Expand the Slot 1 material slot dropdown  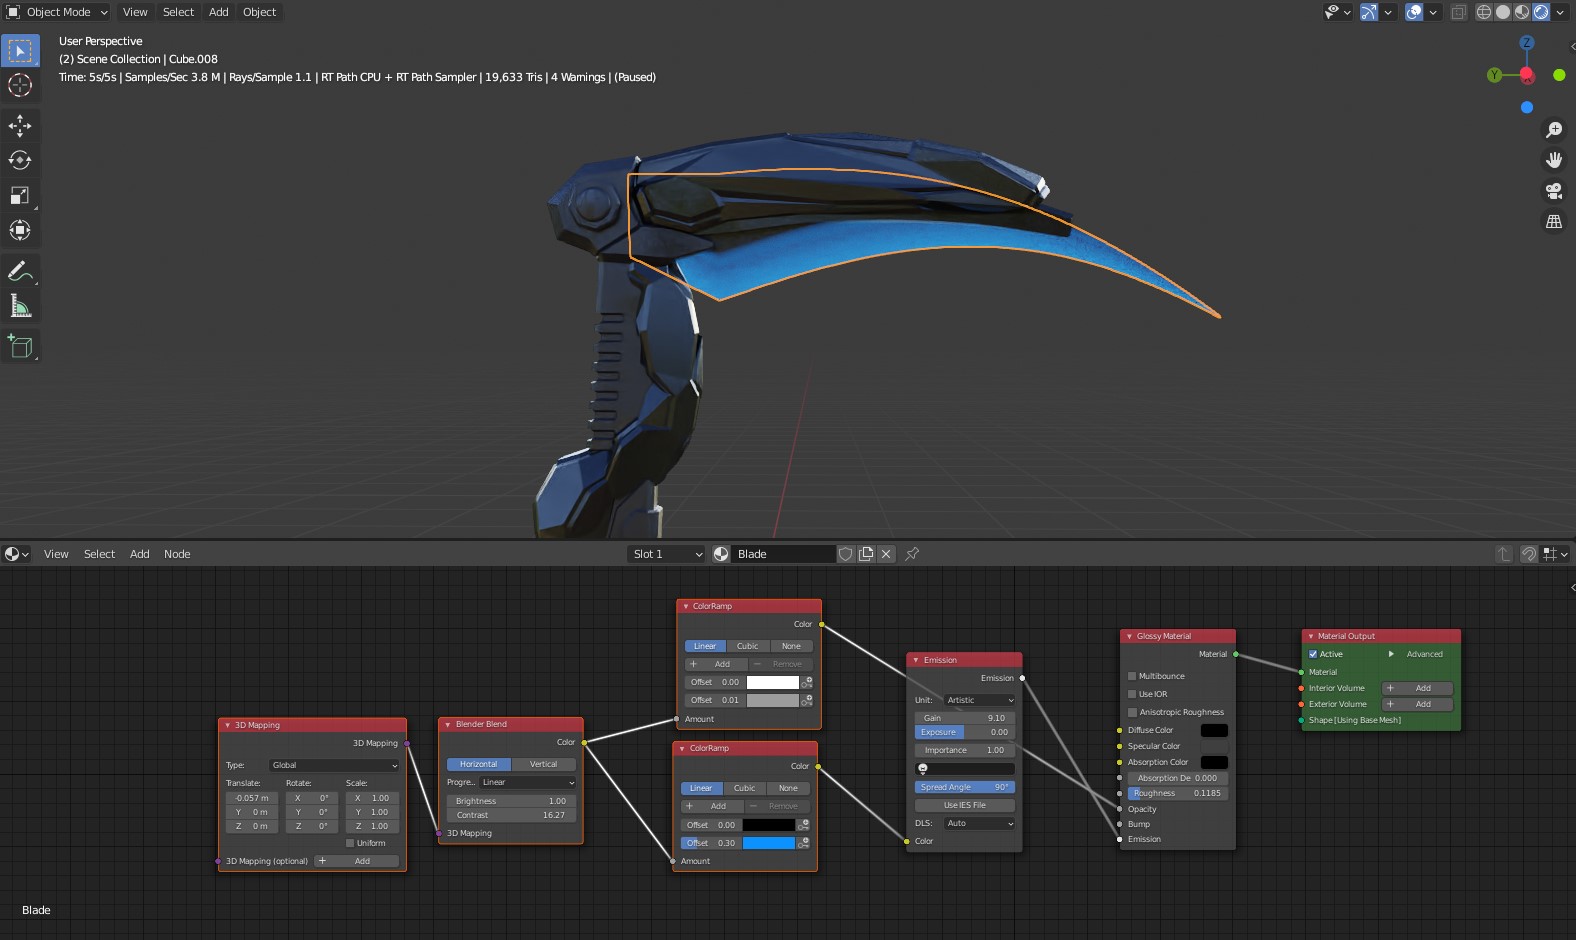(667, 554)
